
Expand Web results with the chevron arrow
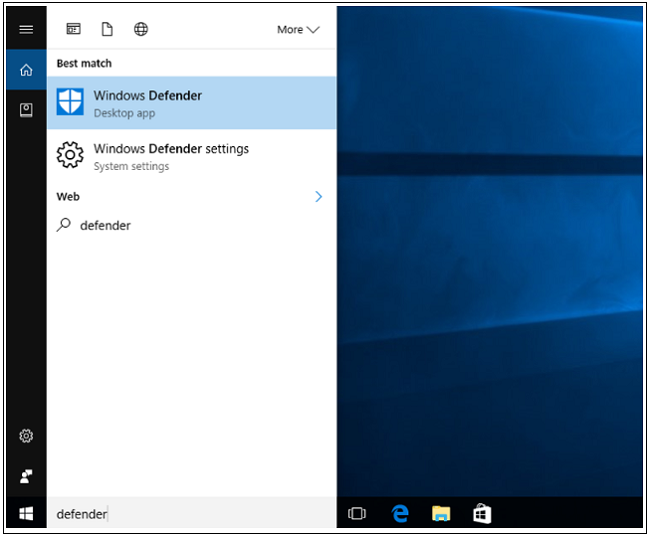[x=318, y=197]
